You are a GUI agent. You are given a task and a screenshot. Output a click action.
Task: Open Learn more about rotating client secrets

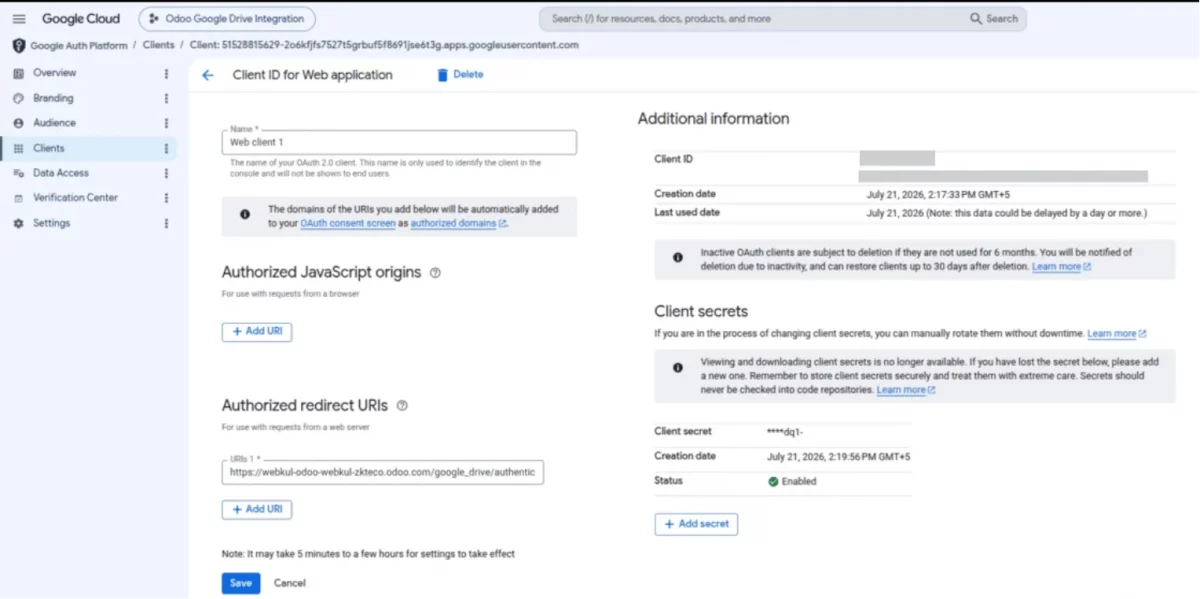click(1116, 333)
